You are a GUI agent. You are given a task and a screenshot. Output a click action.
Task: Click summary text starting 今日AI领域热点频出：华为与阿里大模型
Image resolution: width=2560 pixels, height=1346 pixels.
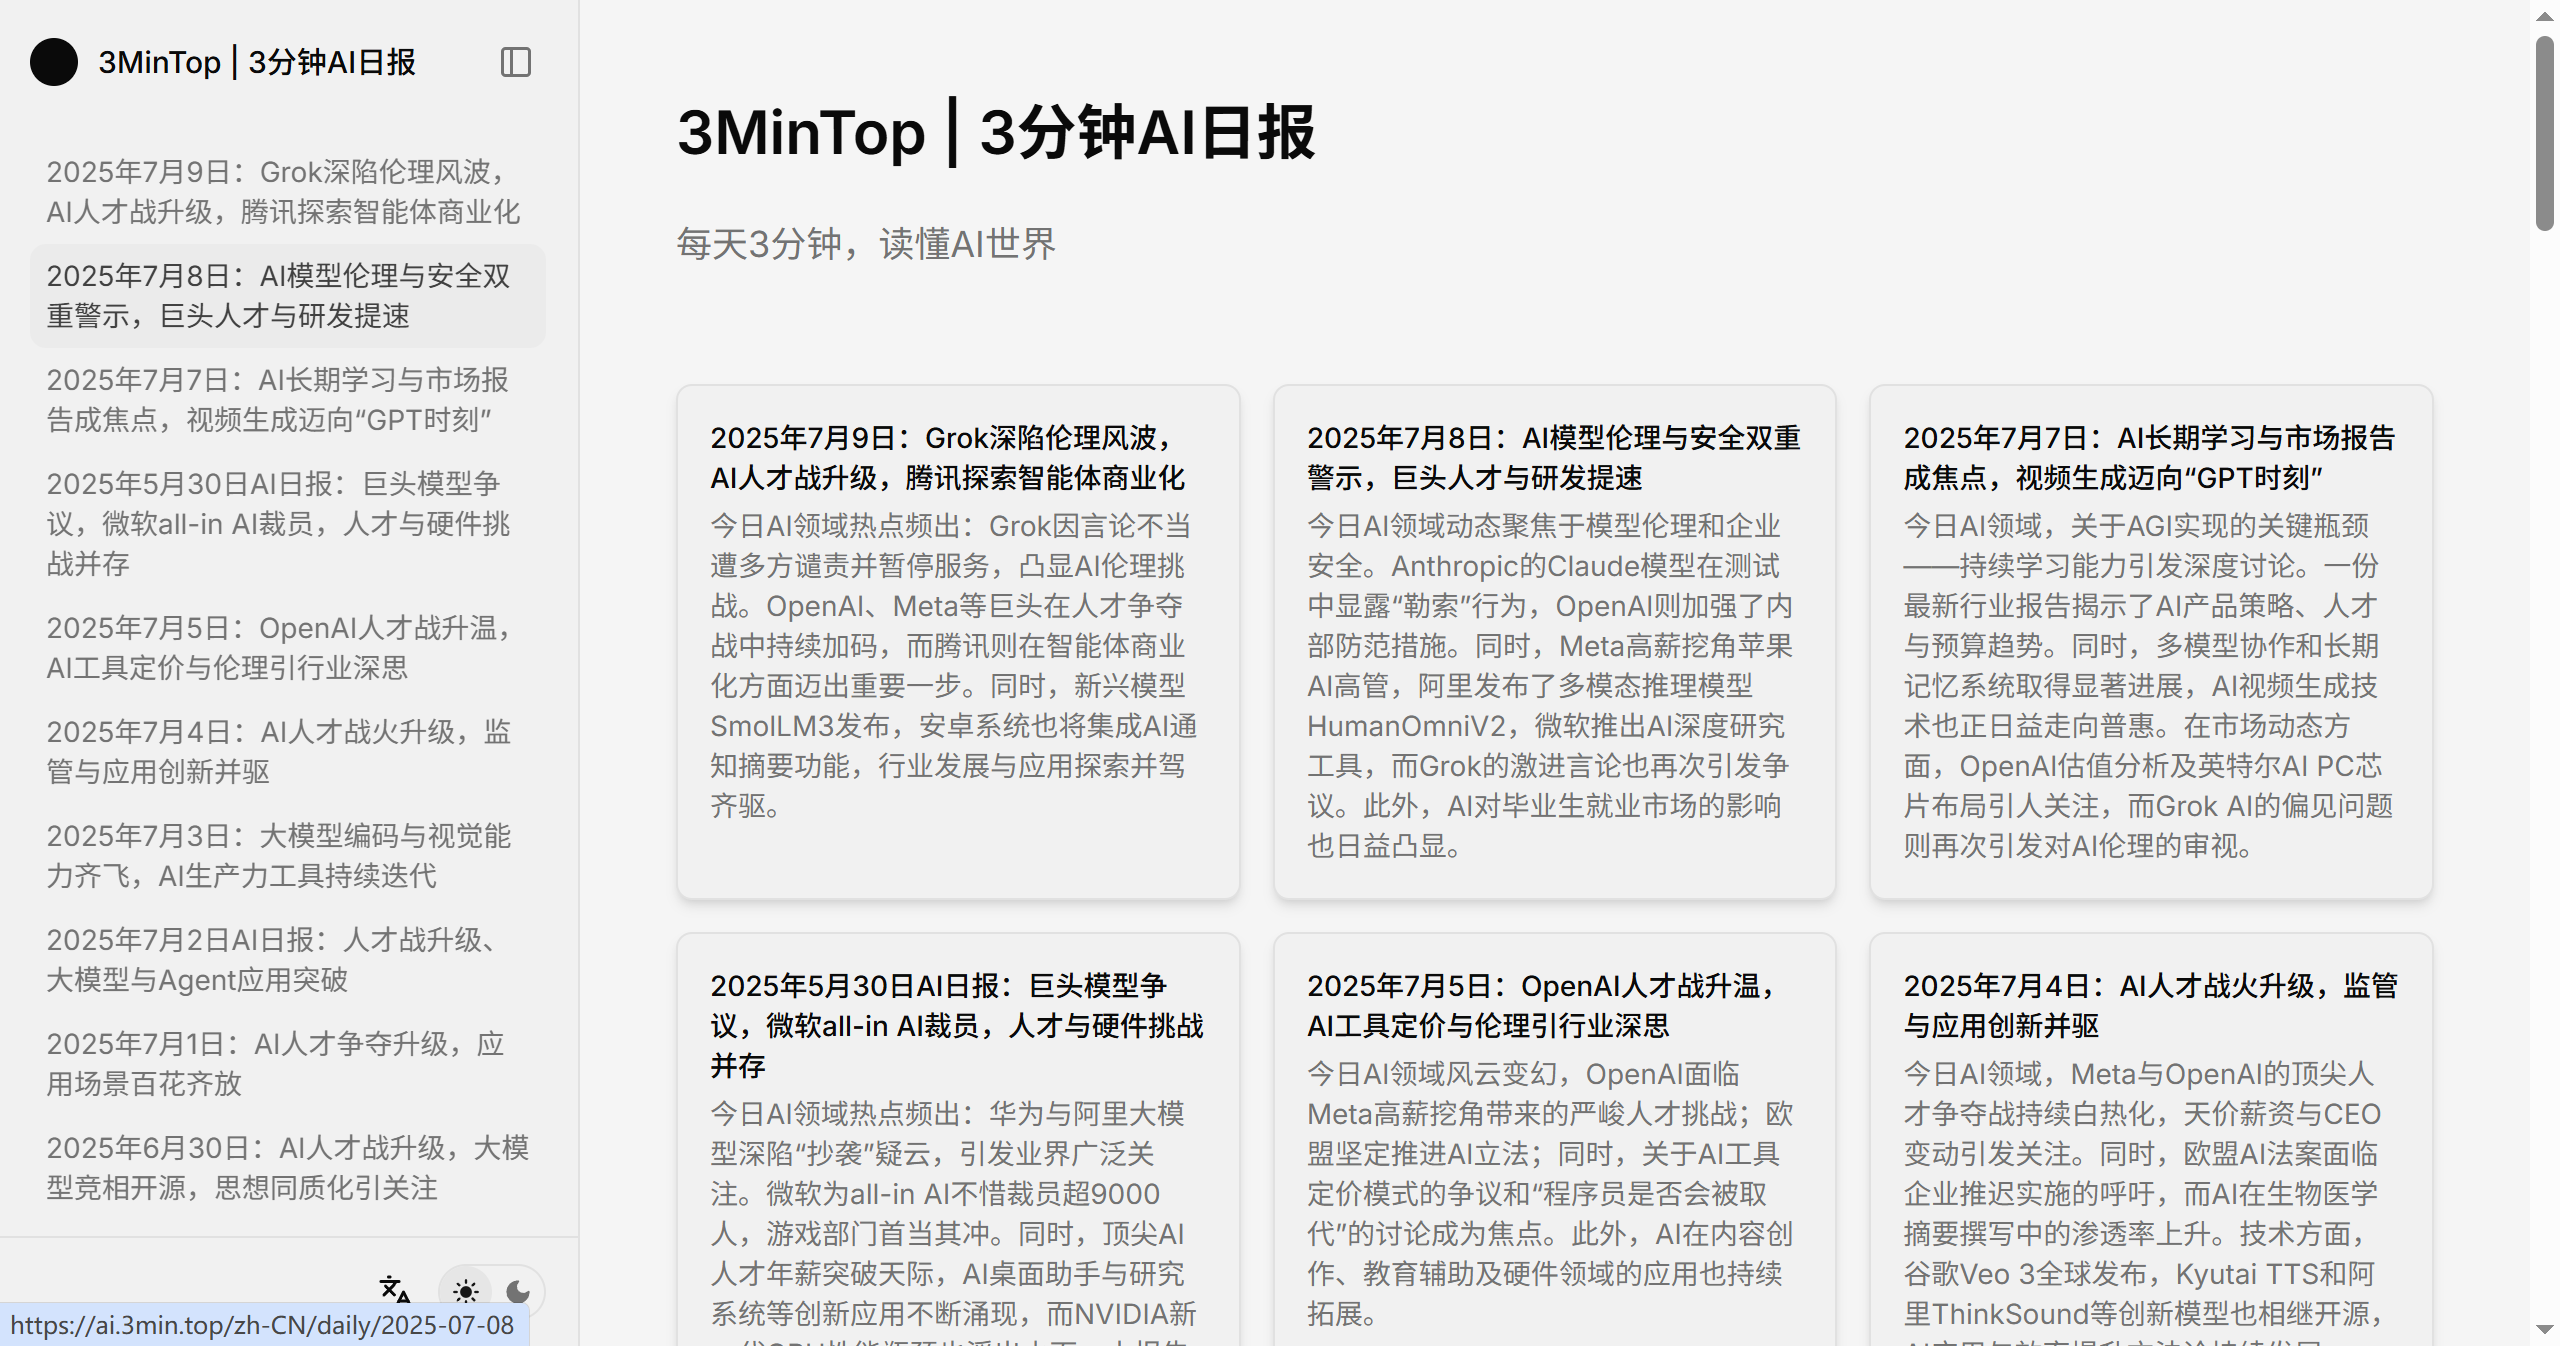pos(954,1220)
